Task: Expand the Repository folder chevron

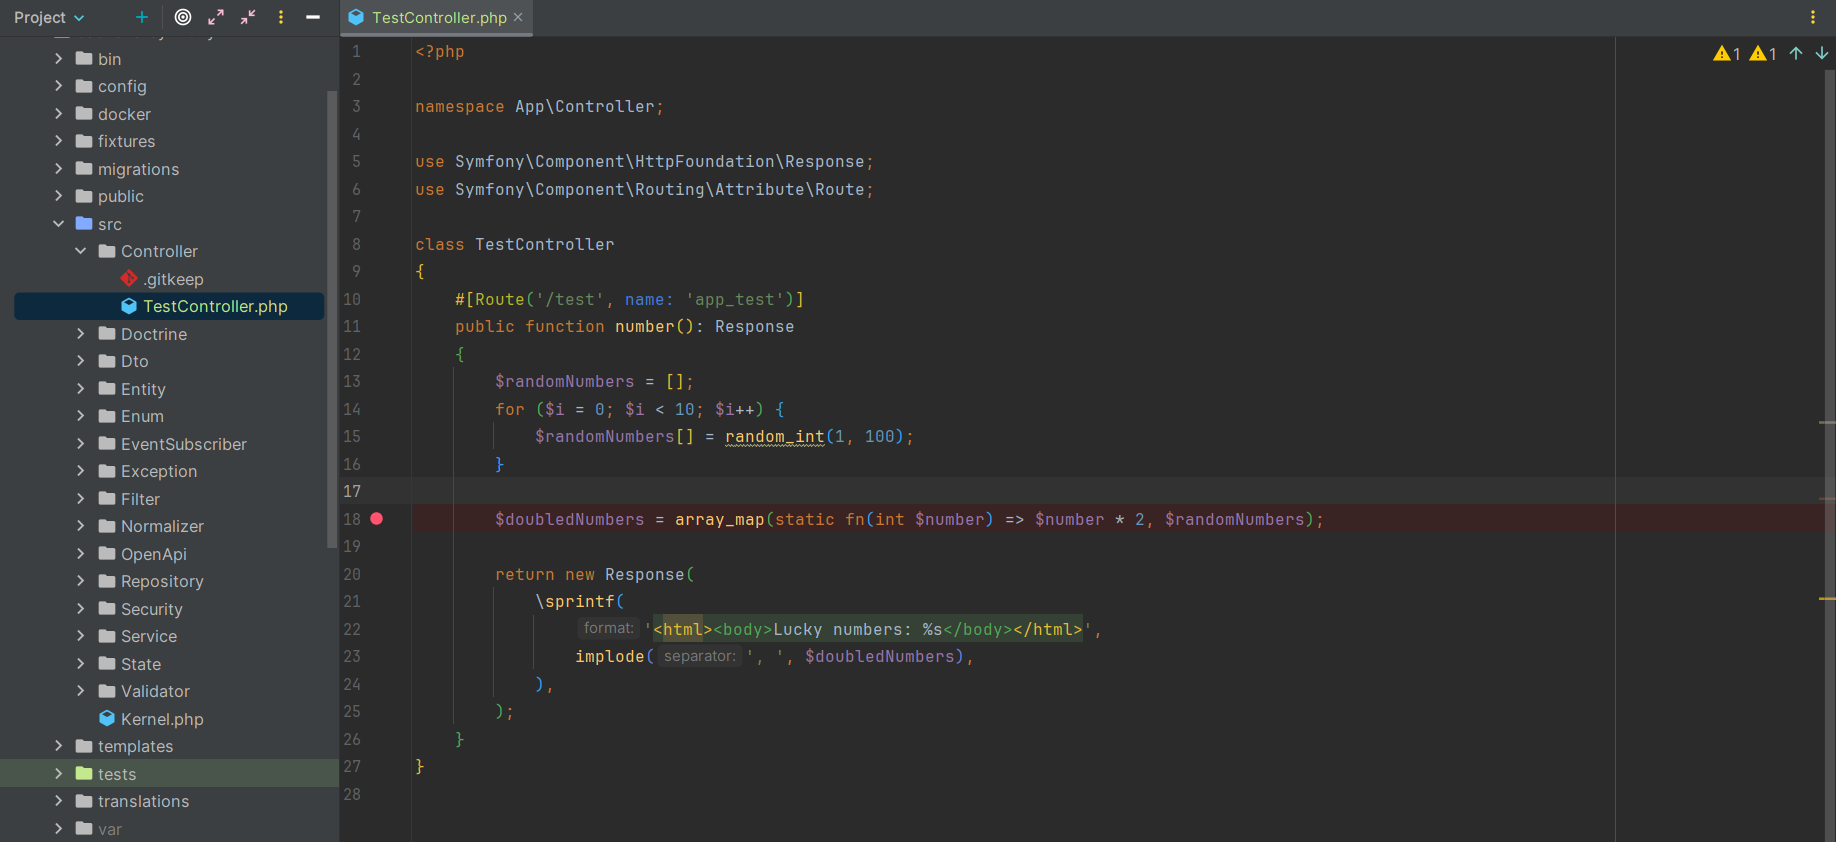Action: [81, 581]
